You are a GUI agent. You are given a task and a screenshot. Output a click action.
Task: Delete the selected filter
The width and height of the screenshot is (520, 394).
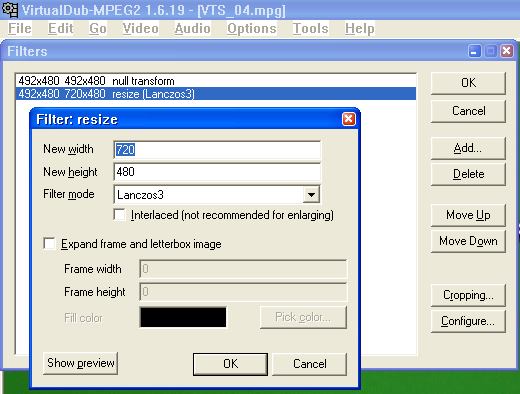tap(468, 174)
